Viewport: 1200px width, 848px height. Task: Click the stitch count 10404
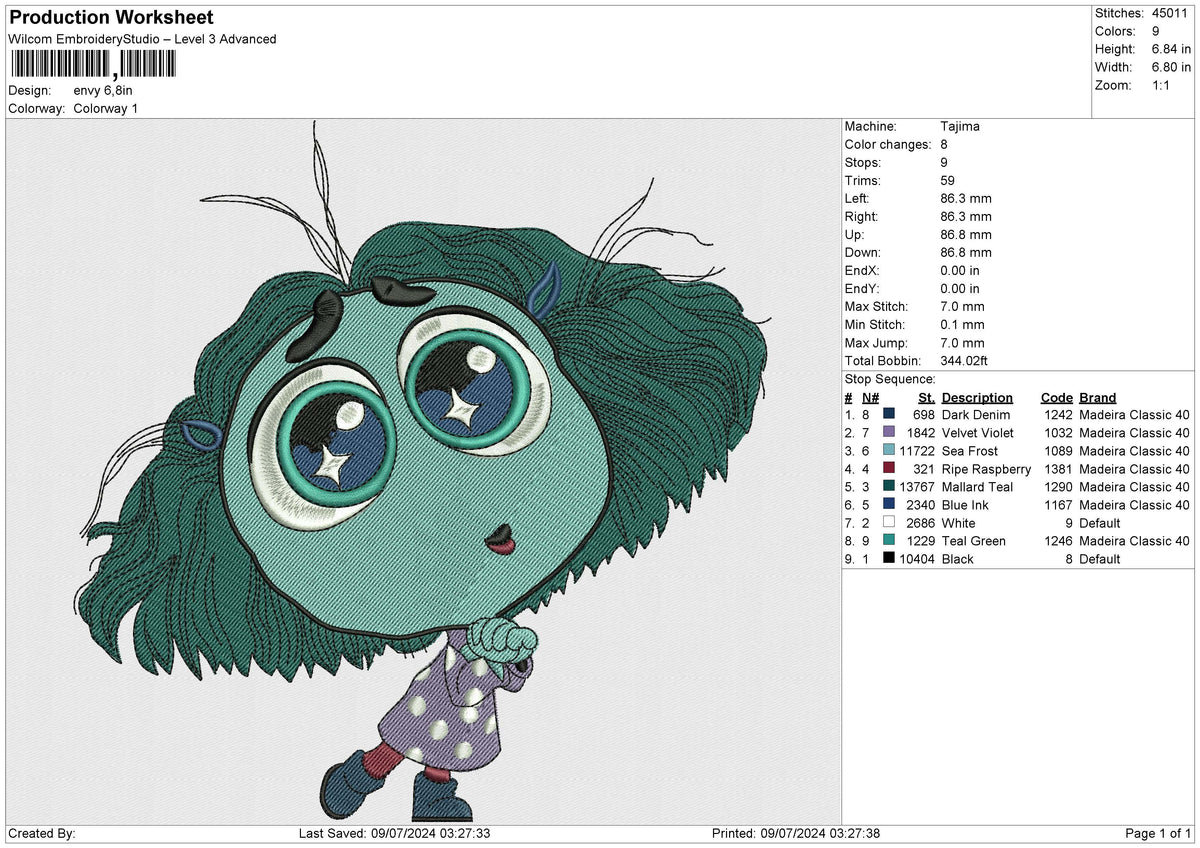click(x=917, y=558)
